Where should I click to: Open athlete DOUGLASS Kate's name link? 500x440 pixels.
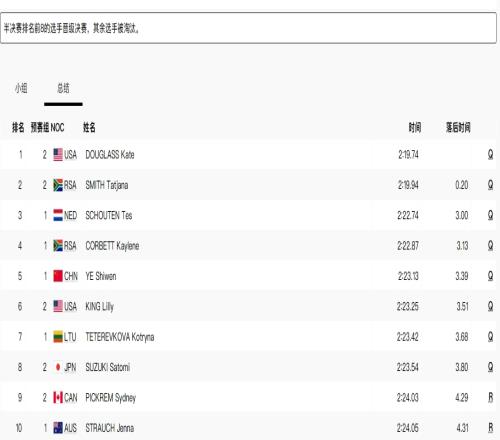[x=110, y=155]
